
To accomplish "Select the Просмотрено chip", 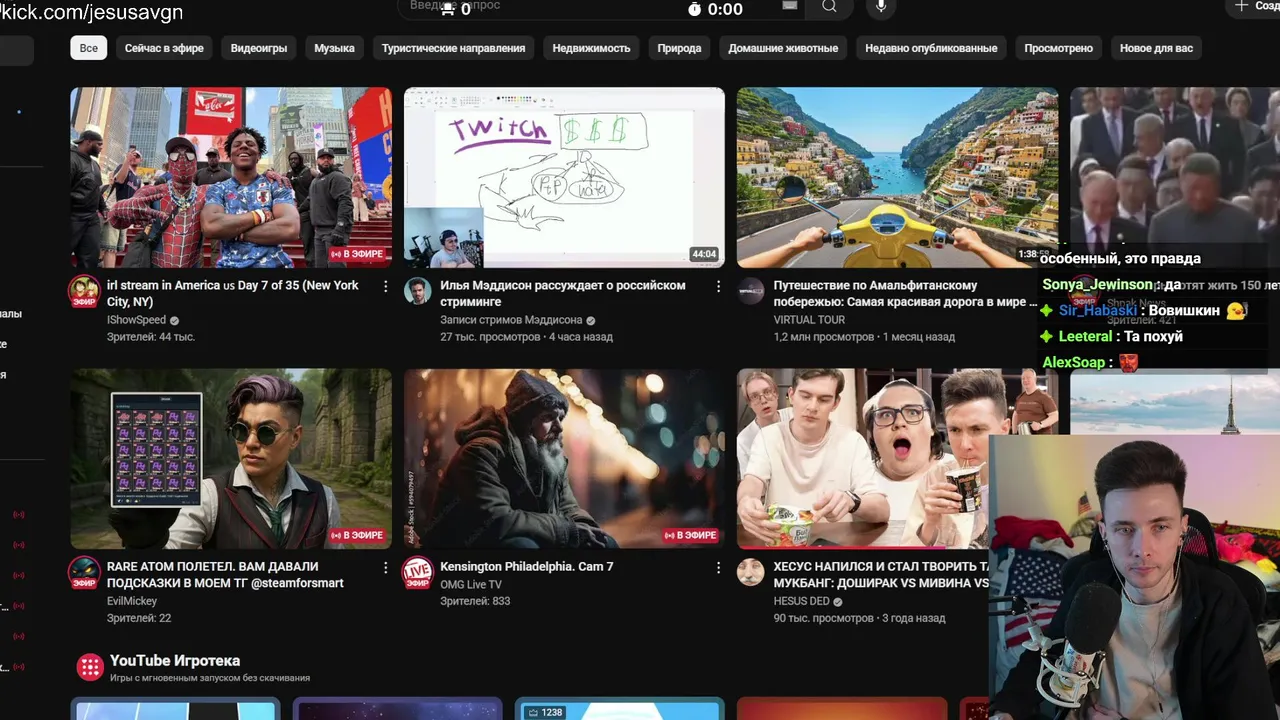I will coord(1058,48).
